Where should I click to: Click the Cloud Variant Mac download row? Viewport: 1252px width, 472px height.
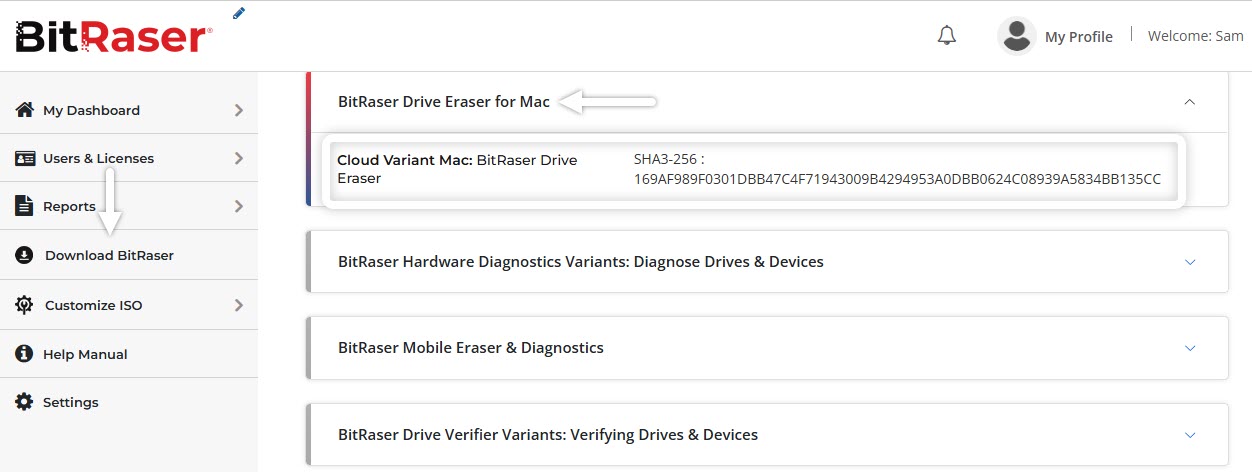click(x=753, y=170)
